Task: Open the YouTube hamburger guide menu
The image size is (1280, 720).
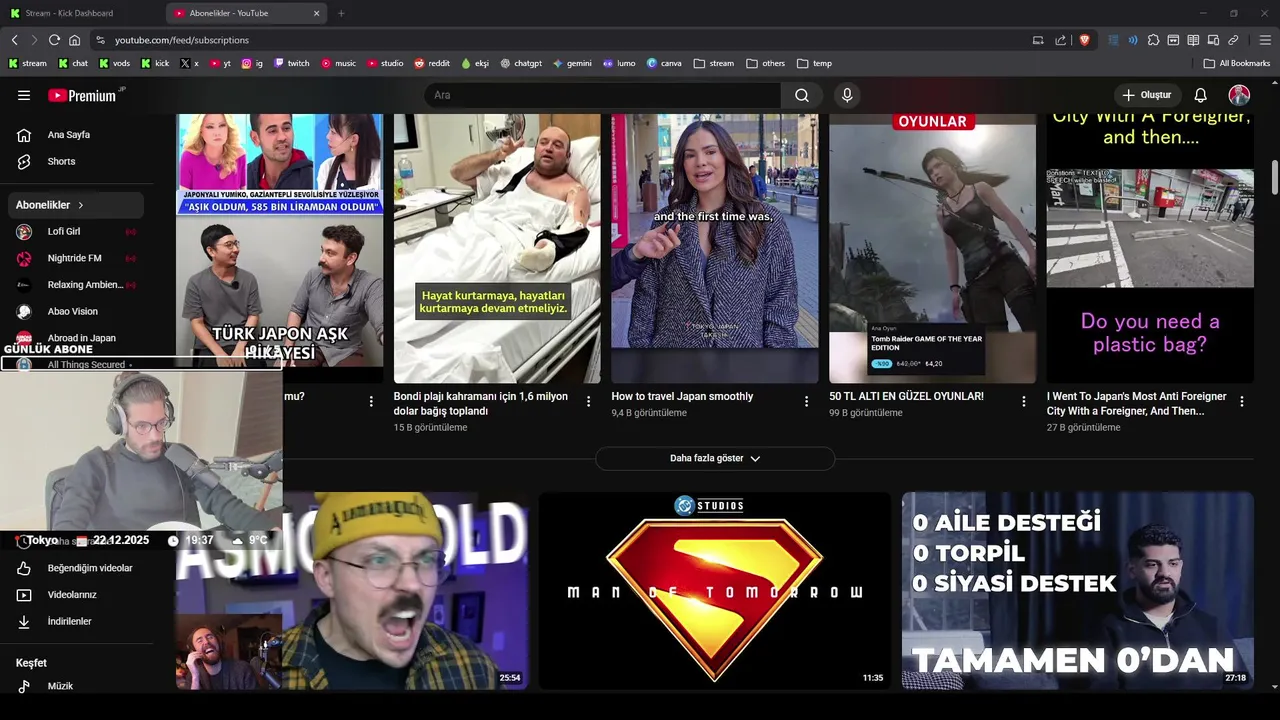Action: (x=24, y=95)
